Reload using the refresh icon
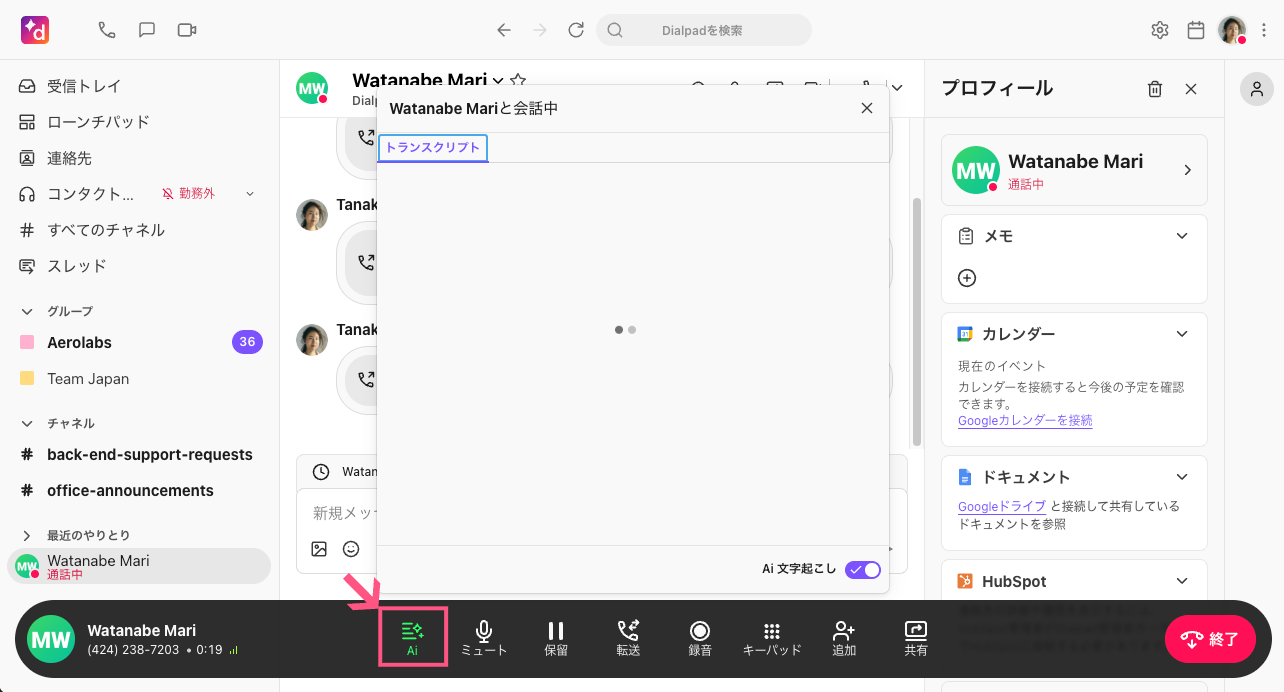Viewport: 1284px width, 692px height. 576,30
